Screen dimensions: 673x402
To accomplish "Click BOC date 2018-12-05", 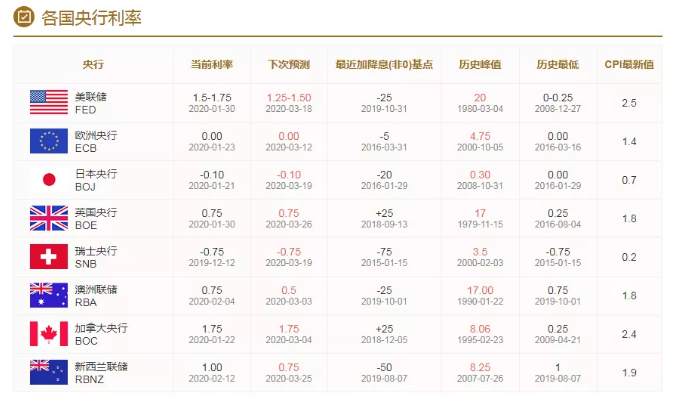I will (x=384, y=340).
